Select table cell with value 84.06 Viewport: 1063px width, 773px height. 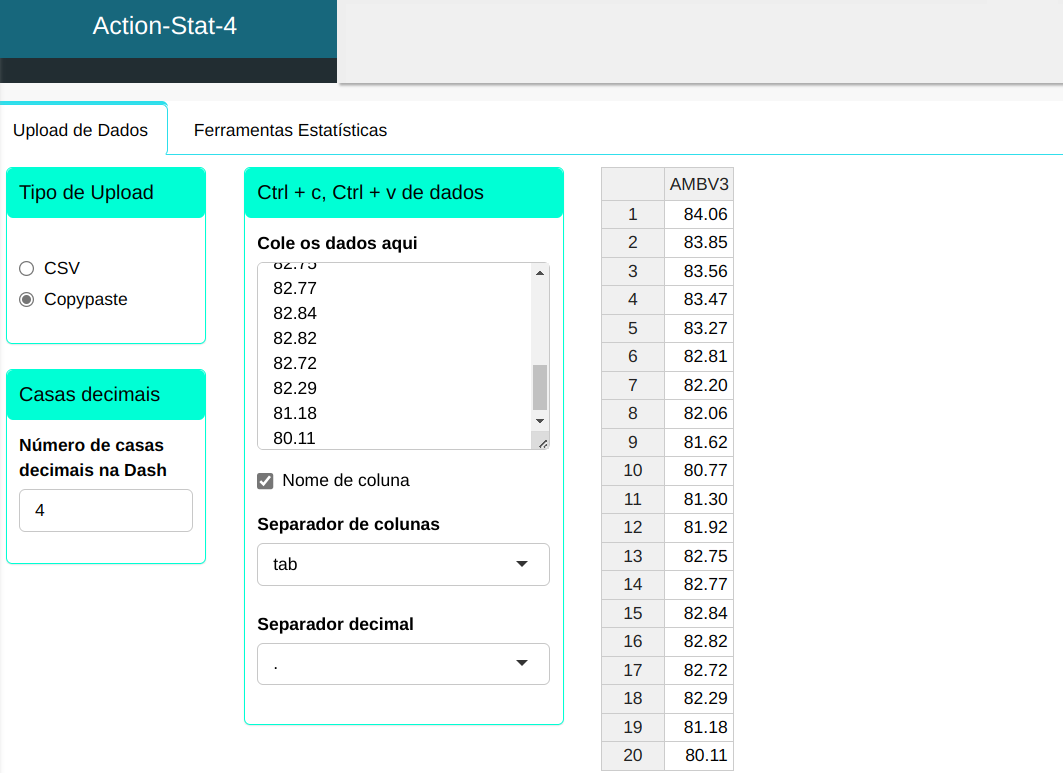coord(699,214)
